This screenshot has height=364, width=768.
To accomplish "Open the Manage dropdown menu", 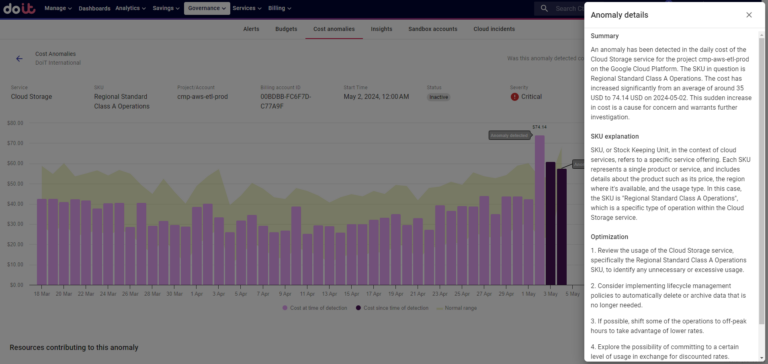I will tap(58, 8).
